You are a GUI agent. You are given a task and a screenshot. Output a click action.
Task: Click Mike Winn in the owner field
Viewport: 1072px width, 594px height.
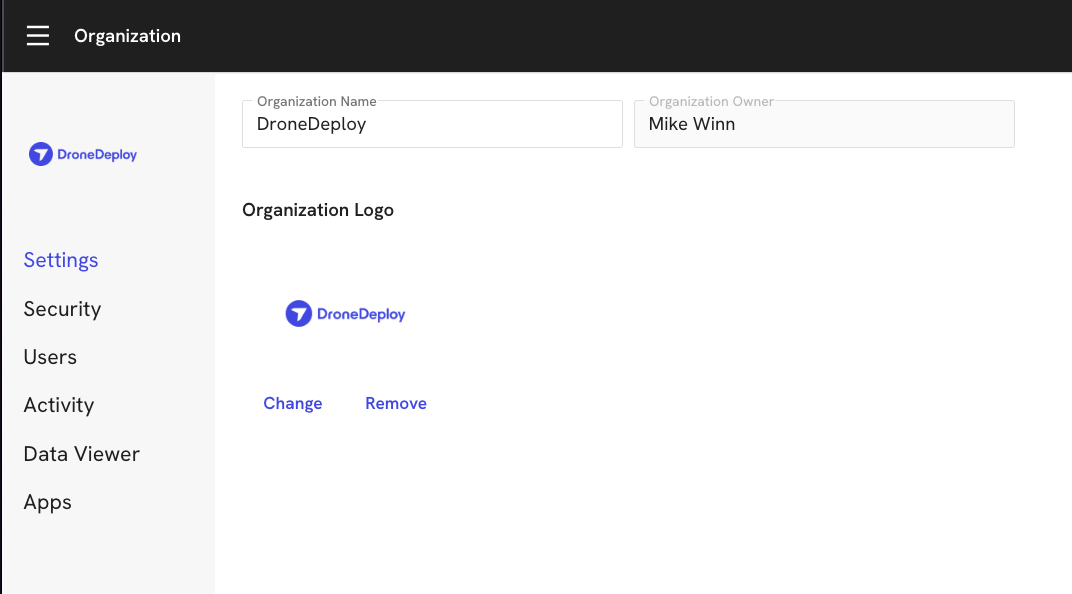(692, 124)
